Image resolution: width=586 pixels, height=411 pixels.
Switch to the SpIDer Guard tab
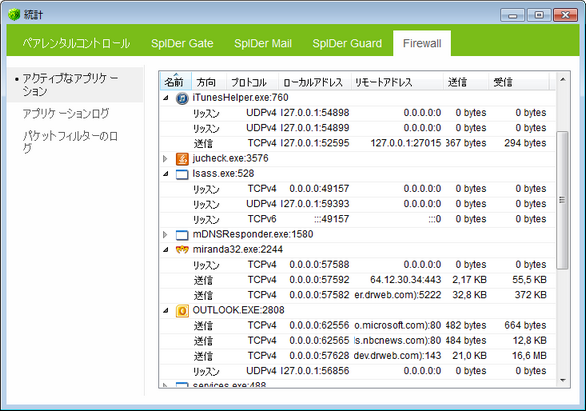click(347, 43)
